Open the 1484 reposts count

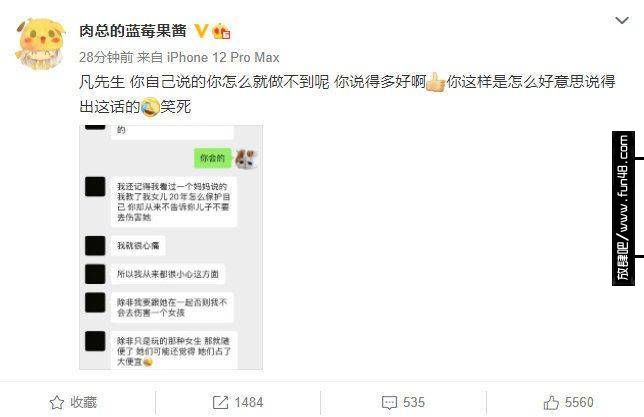pos(249,402)
